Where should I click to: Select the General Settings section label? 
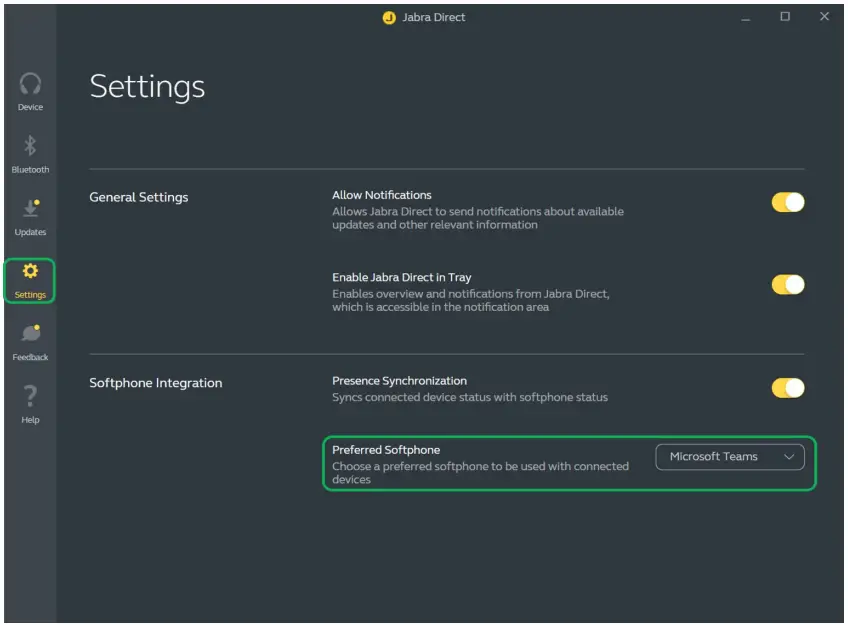[x=138, y=197]
